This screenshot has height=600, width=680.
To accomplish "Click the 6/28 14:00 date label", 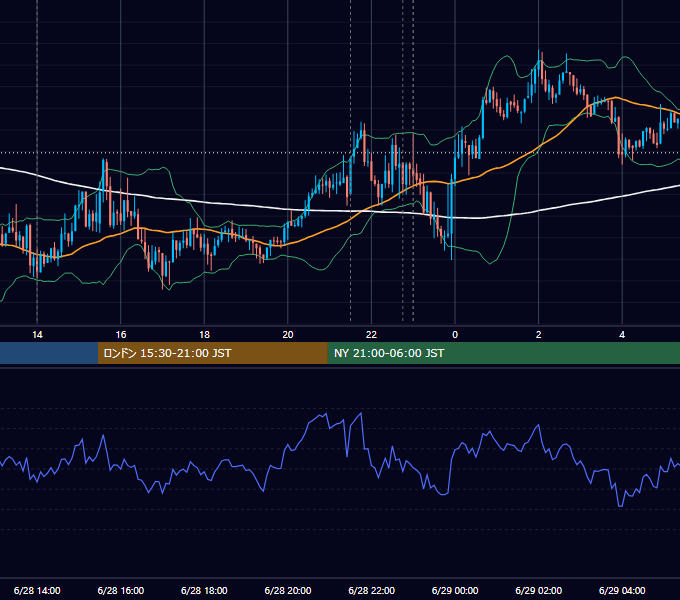I will click(x=37, y=590).
